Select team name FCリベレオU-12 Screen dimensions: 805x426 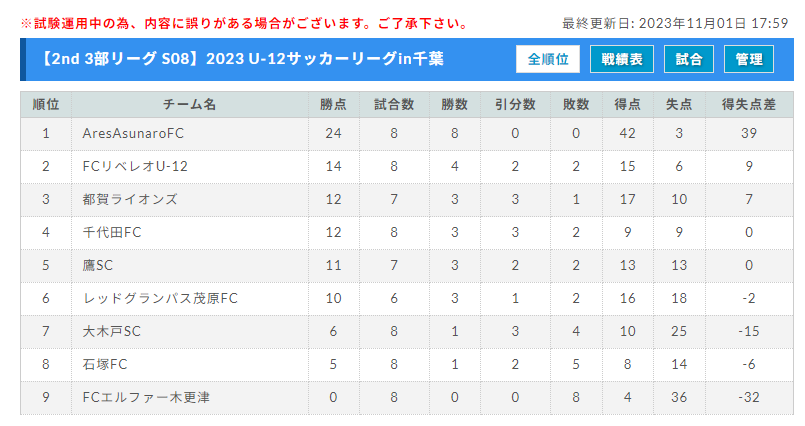(x=135, y=166)
